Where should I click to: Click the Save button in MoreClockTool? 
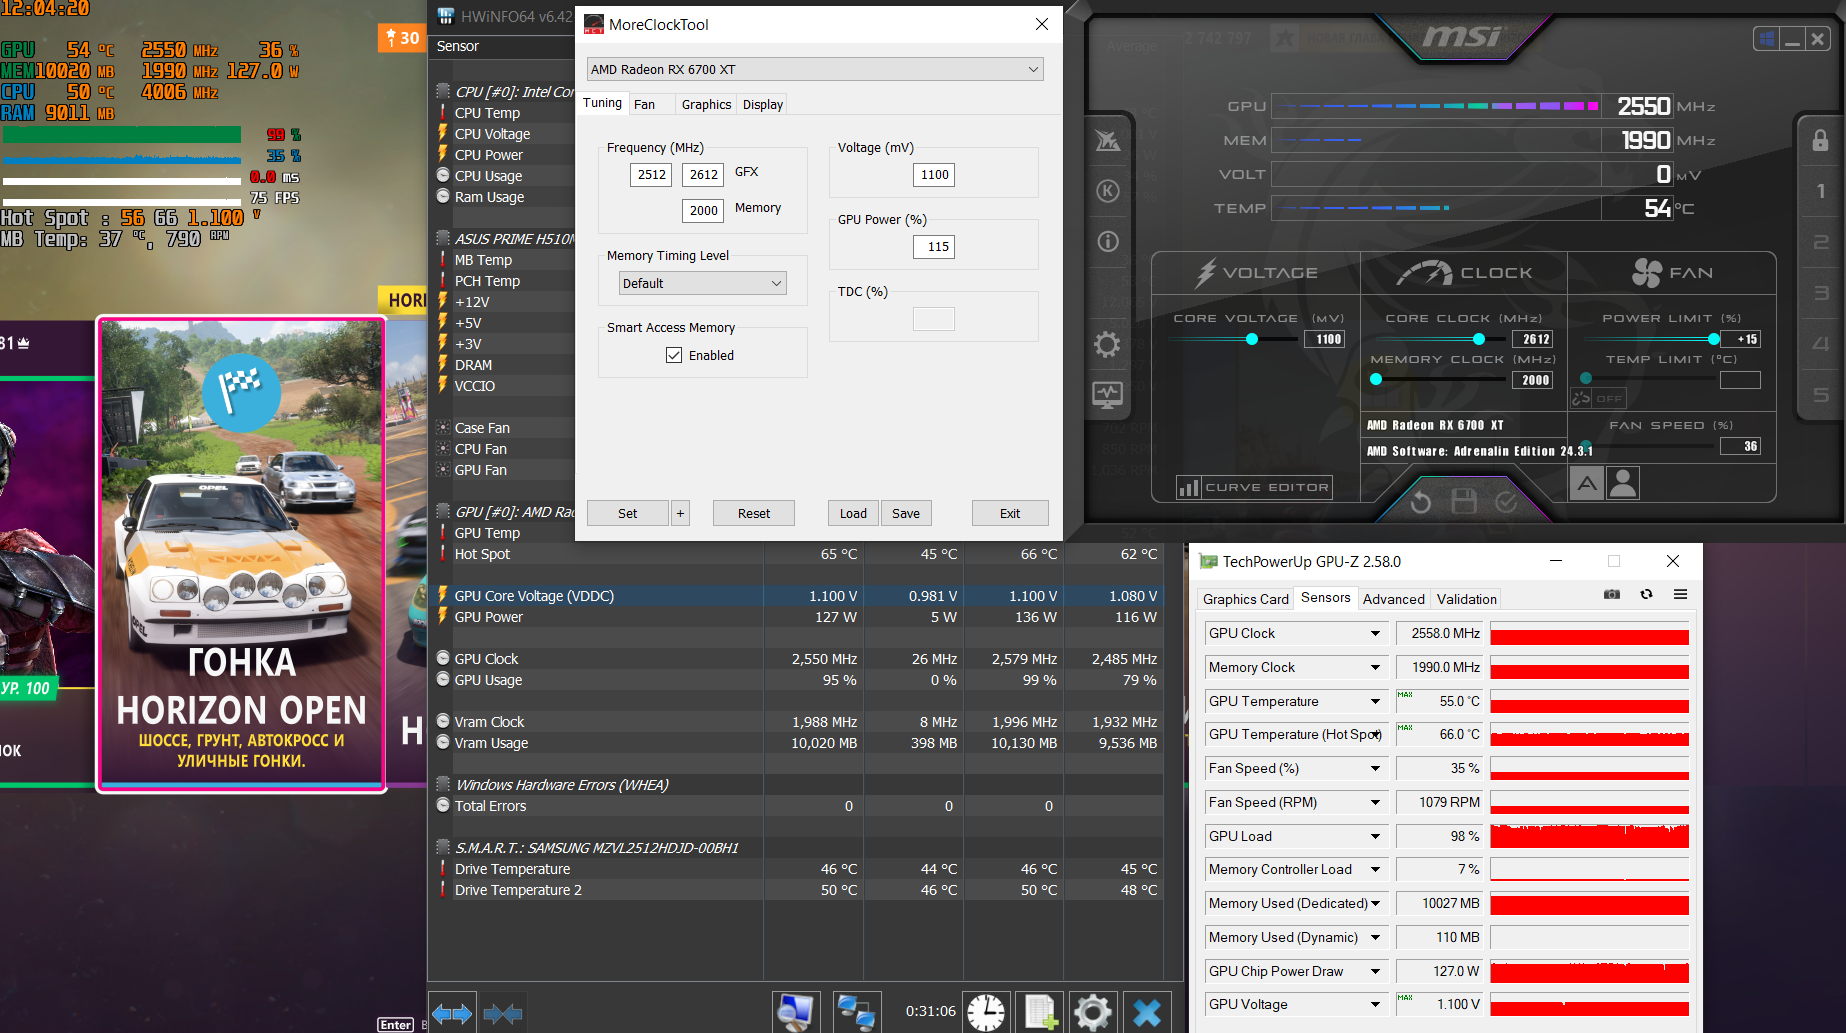[x=906, y=513]
